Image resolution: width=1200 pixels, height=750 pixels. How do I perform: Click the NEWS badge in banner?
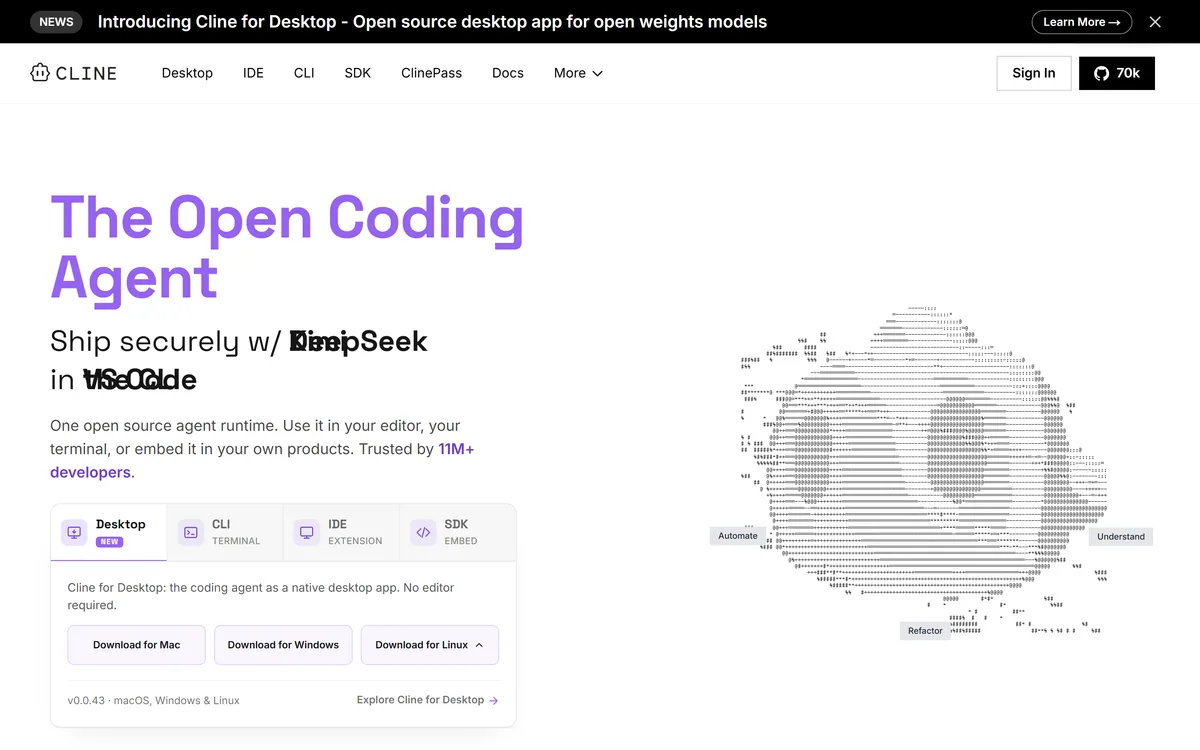tap(57, 21)
